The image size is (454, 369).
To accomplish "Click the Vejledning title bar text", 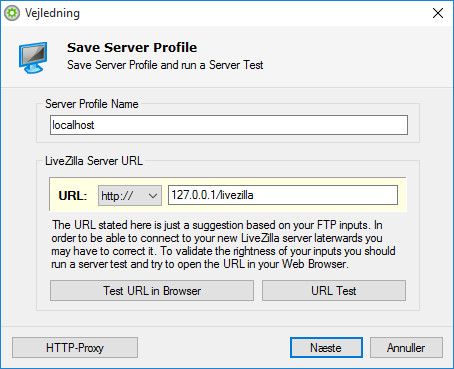I will click(x=52, y=13).
